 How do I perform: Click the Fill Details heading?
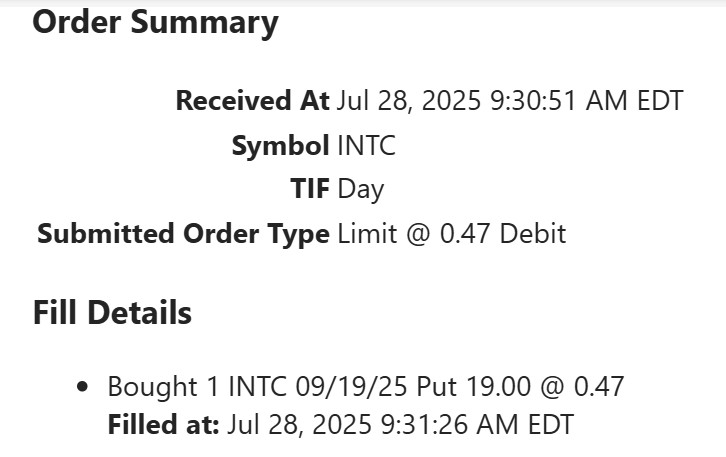coord(112,313)
